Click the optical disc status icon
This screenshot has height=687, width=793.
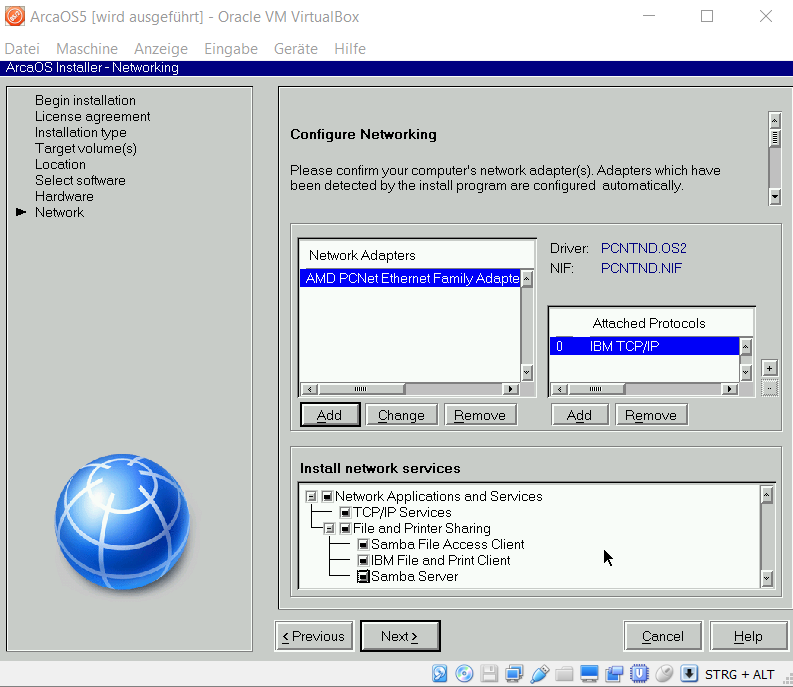pos(464,673)
